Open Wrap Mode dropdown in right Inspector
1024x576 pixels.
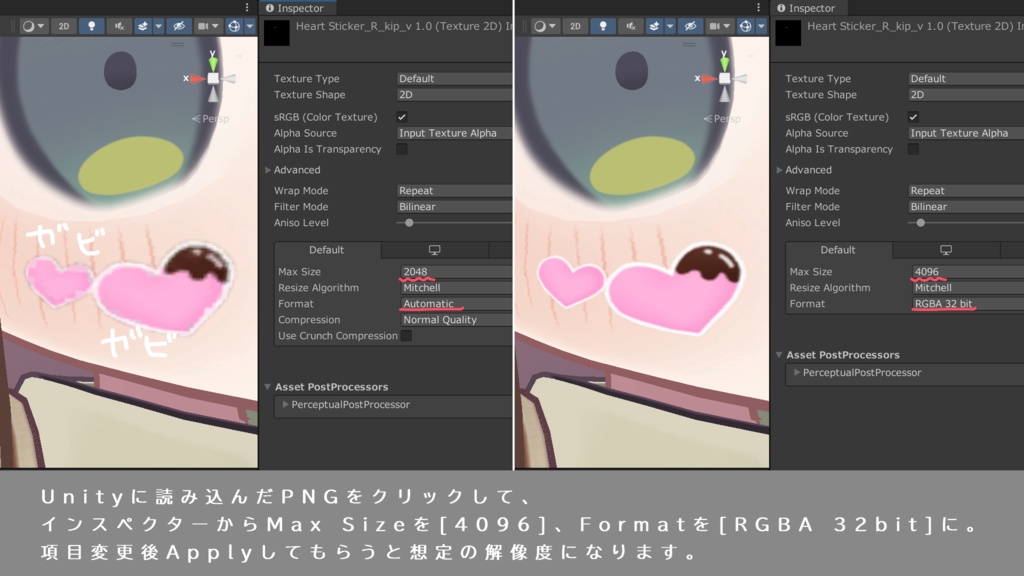point(966,191)
